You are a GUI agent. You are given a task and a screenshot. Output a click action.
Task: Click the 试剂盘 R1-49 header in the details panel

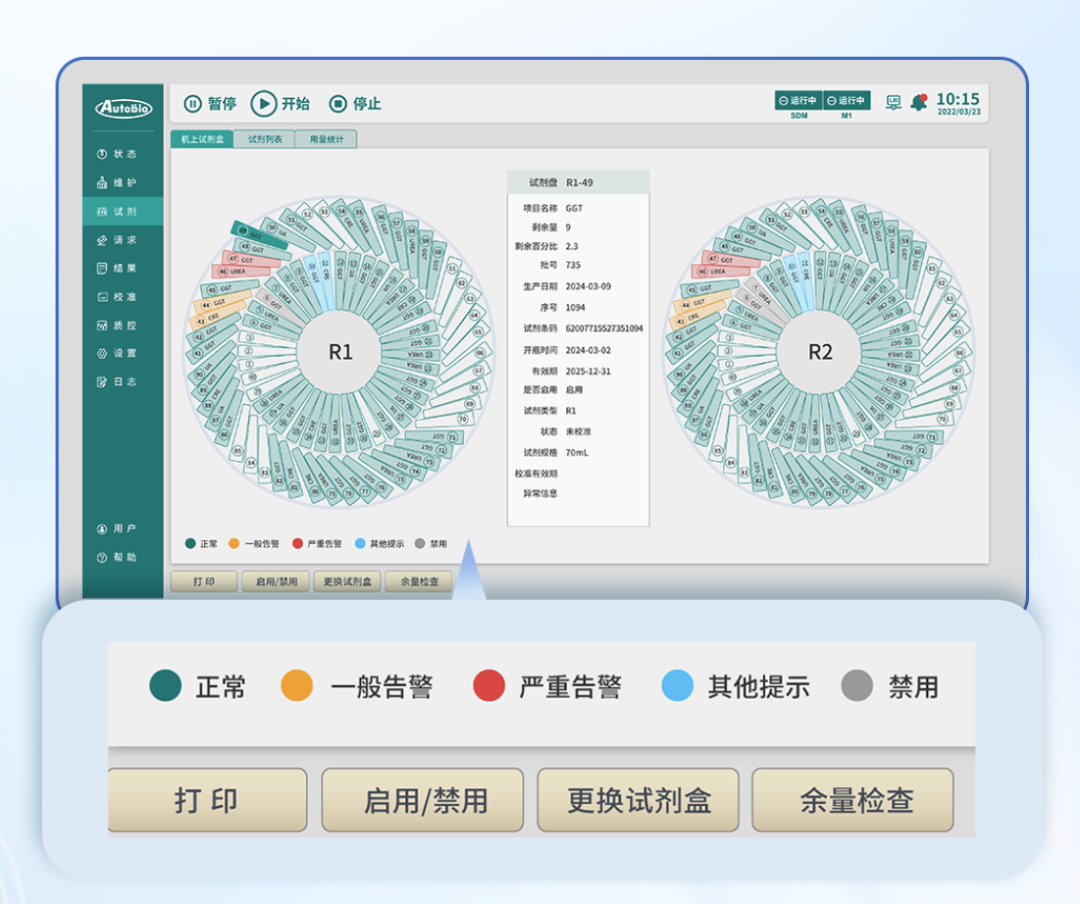click(x=578, y=183)
